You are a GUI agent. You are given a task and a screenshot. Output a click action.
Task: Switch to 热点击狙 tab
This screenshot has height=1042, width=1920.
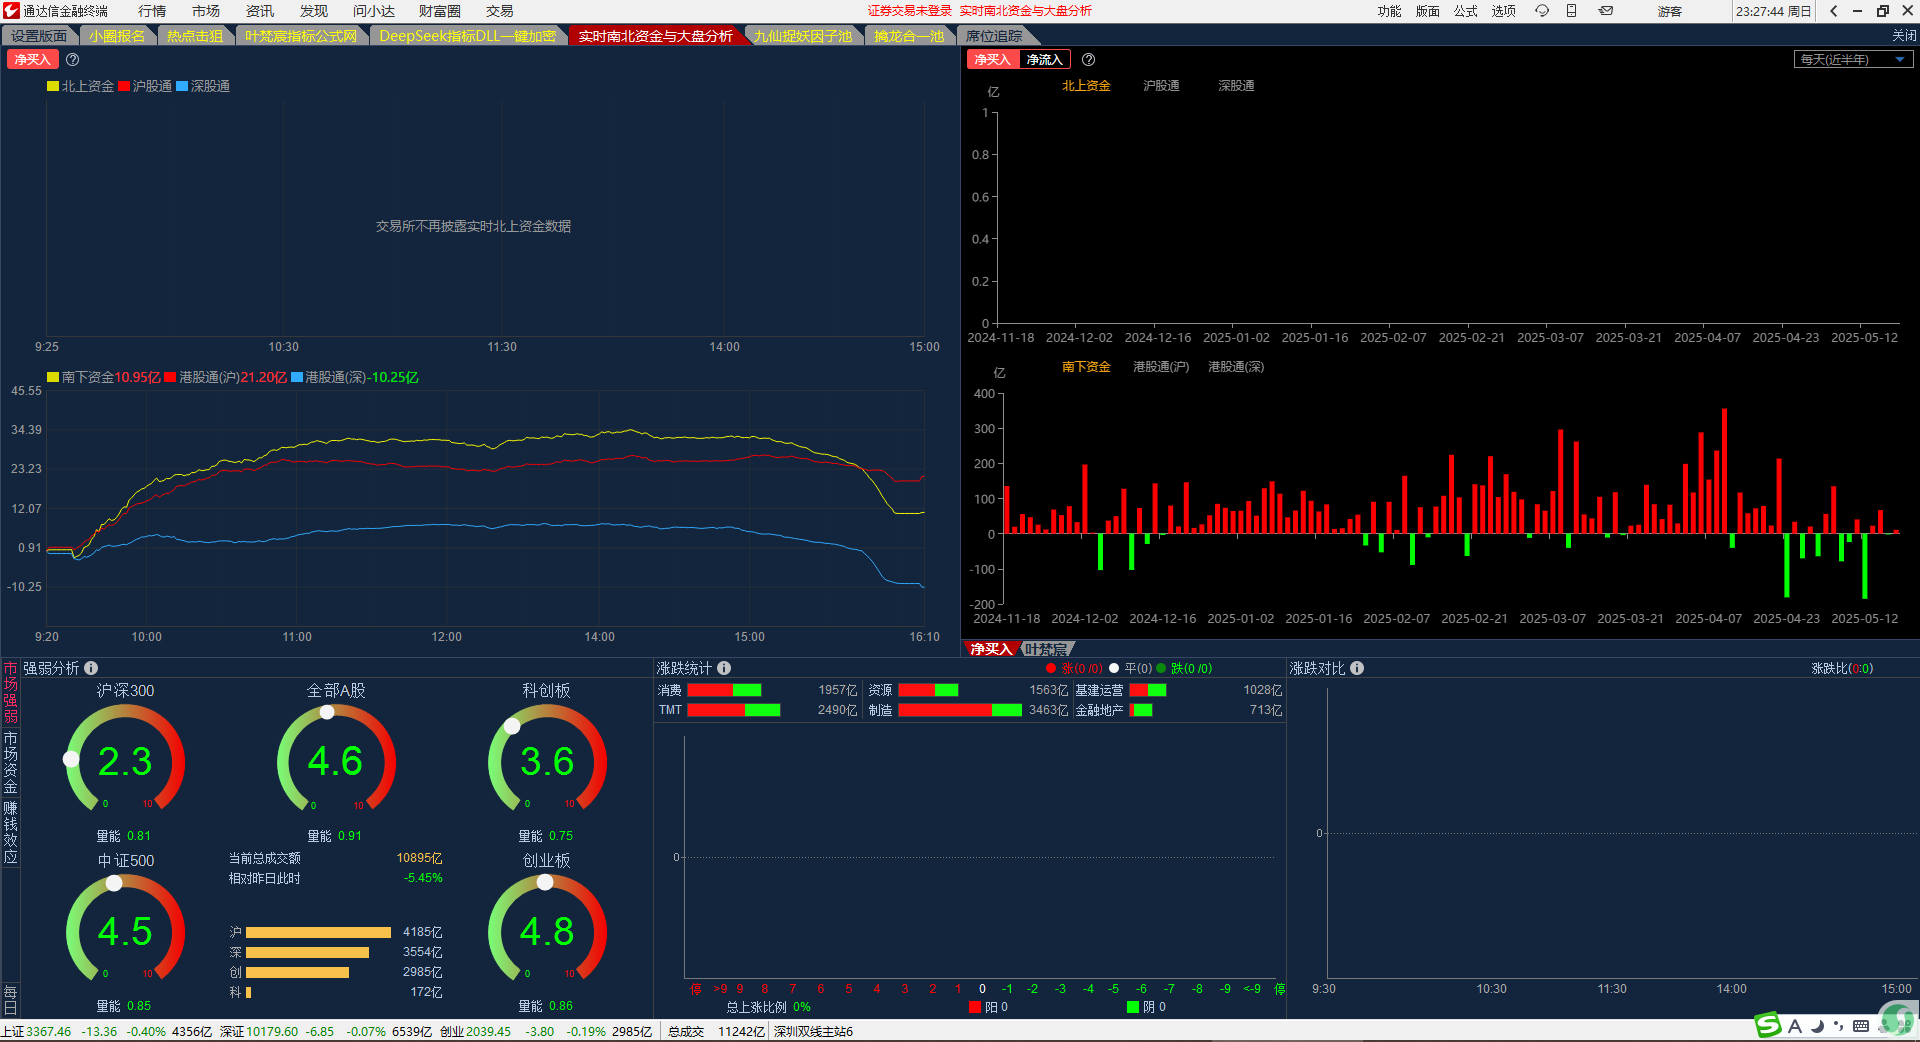click(x=195, y=36)
